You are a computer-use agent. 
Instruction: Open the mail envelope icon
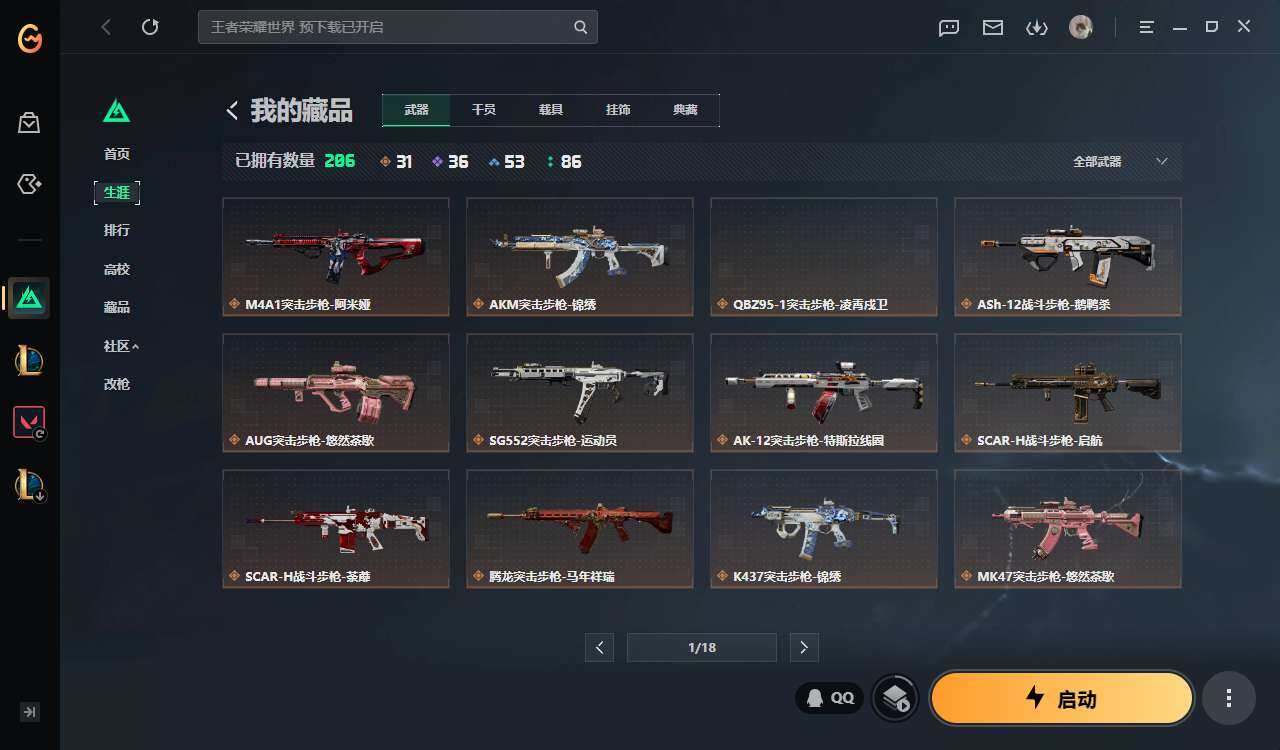(993, 28)
